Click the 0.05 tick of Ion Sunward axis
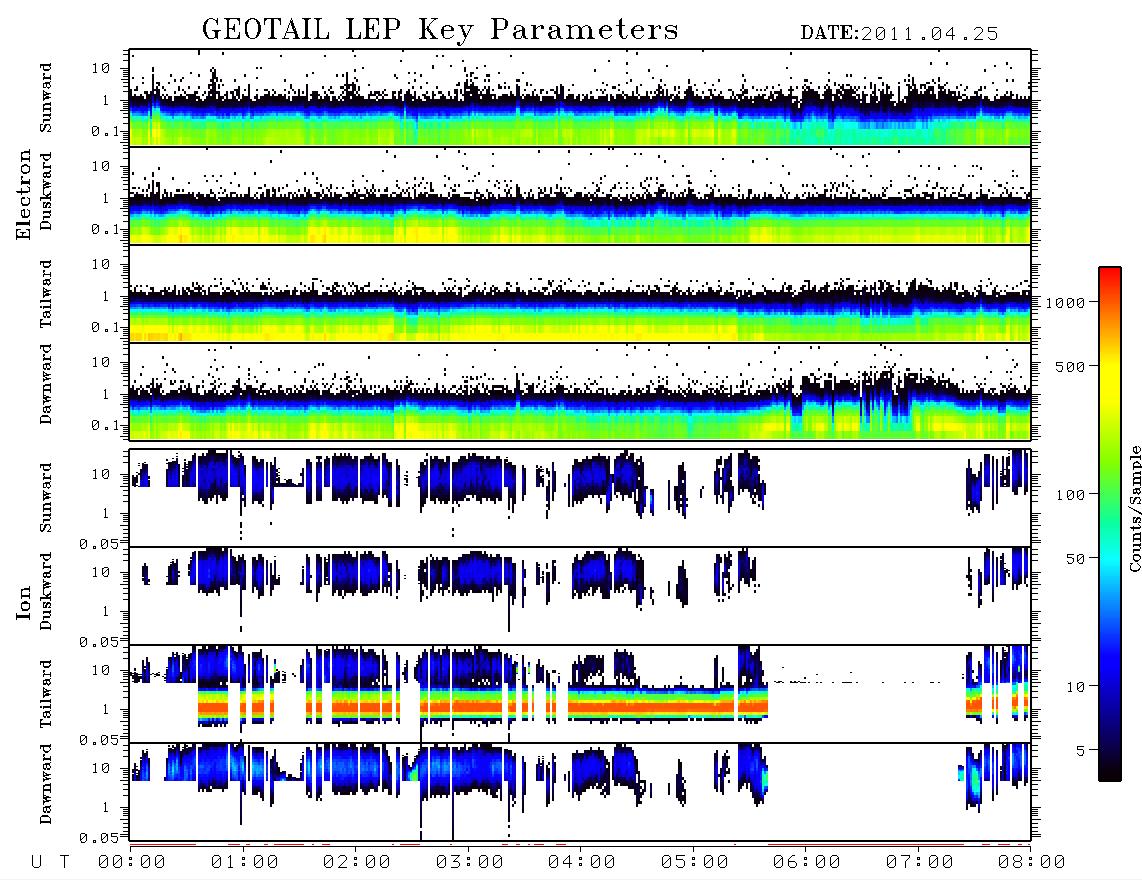 [99, 543]
